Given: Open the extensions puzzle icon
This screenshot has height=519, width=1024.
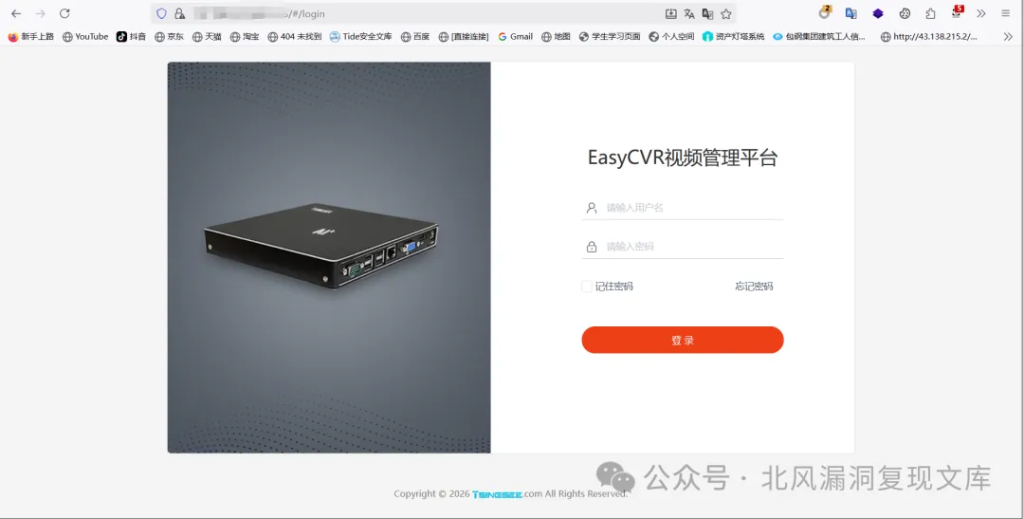Looking at the screenshot, I should 930,14.
